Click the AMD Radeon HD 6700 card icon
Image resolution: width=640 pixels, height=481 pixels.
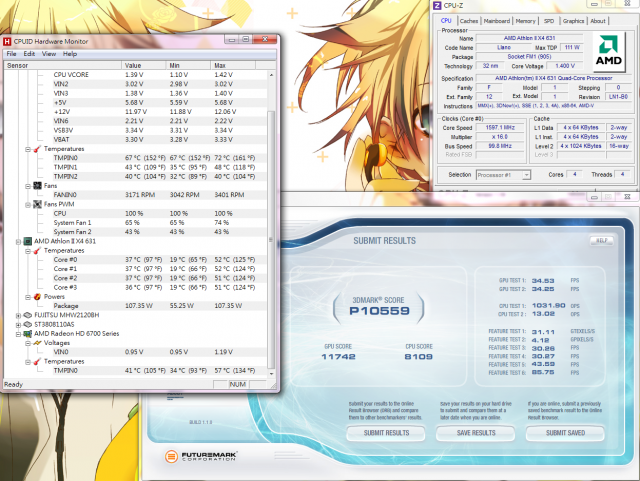(27, 334)
